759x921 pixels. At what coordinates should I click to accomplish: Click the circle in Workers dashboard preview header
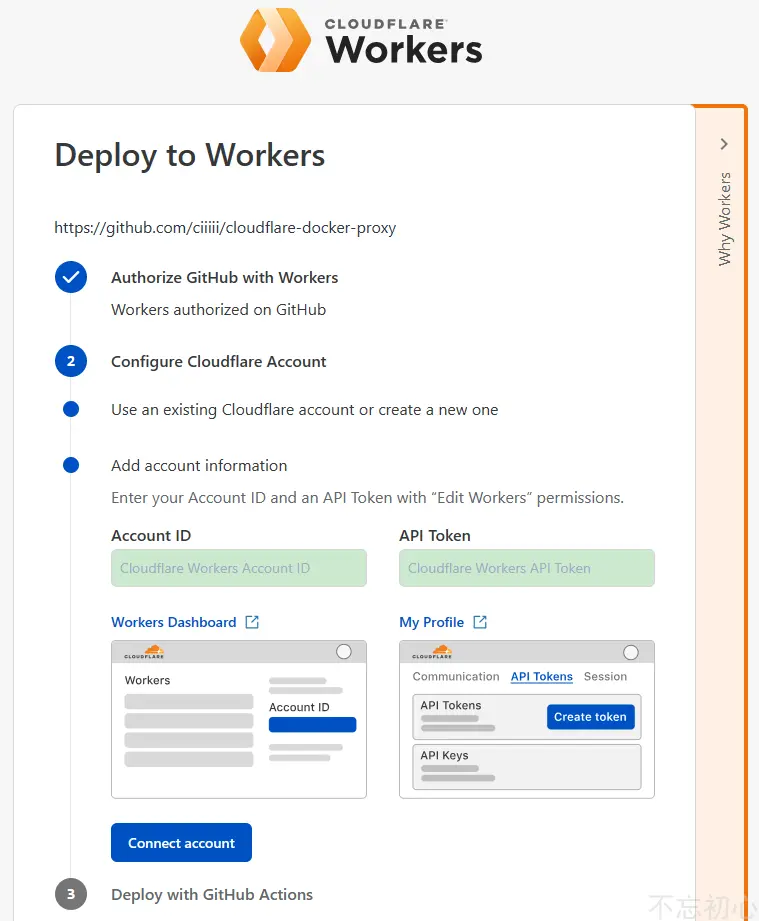tap(344, 651)
